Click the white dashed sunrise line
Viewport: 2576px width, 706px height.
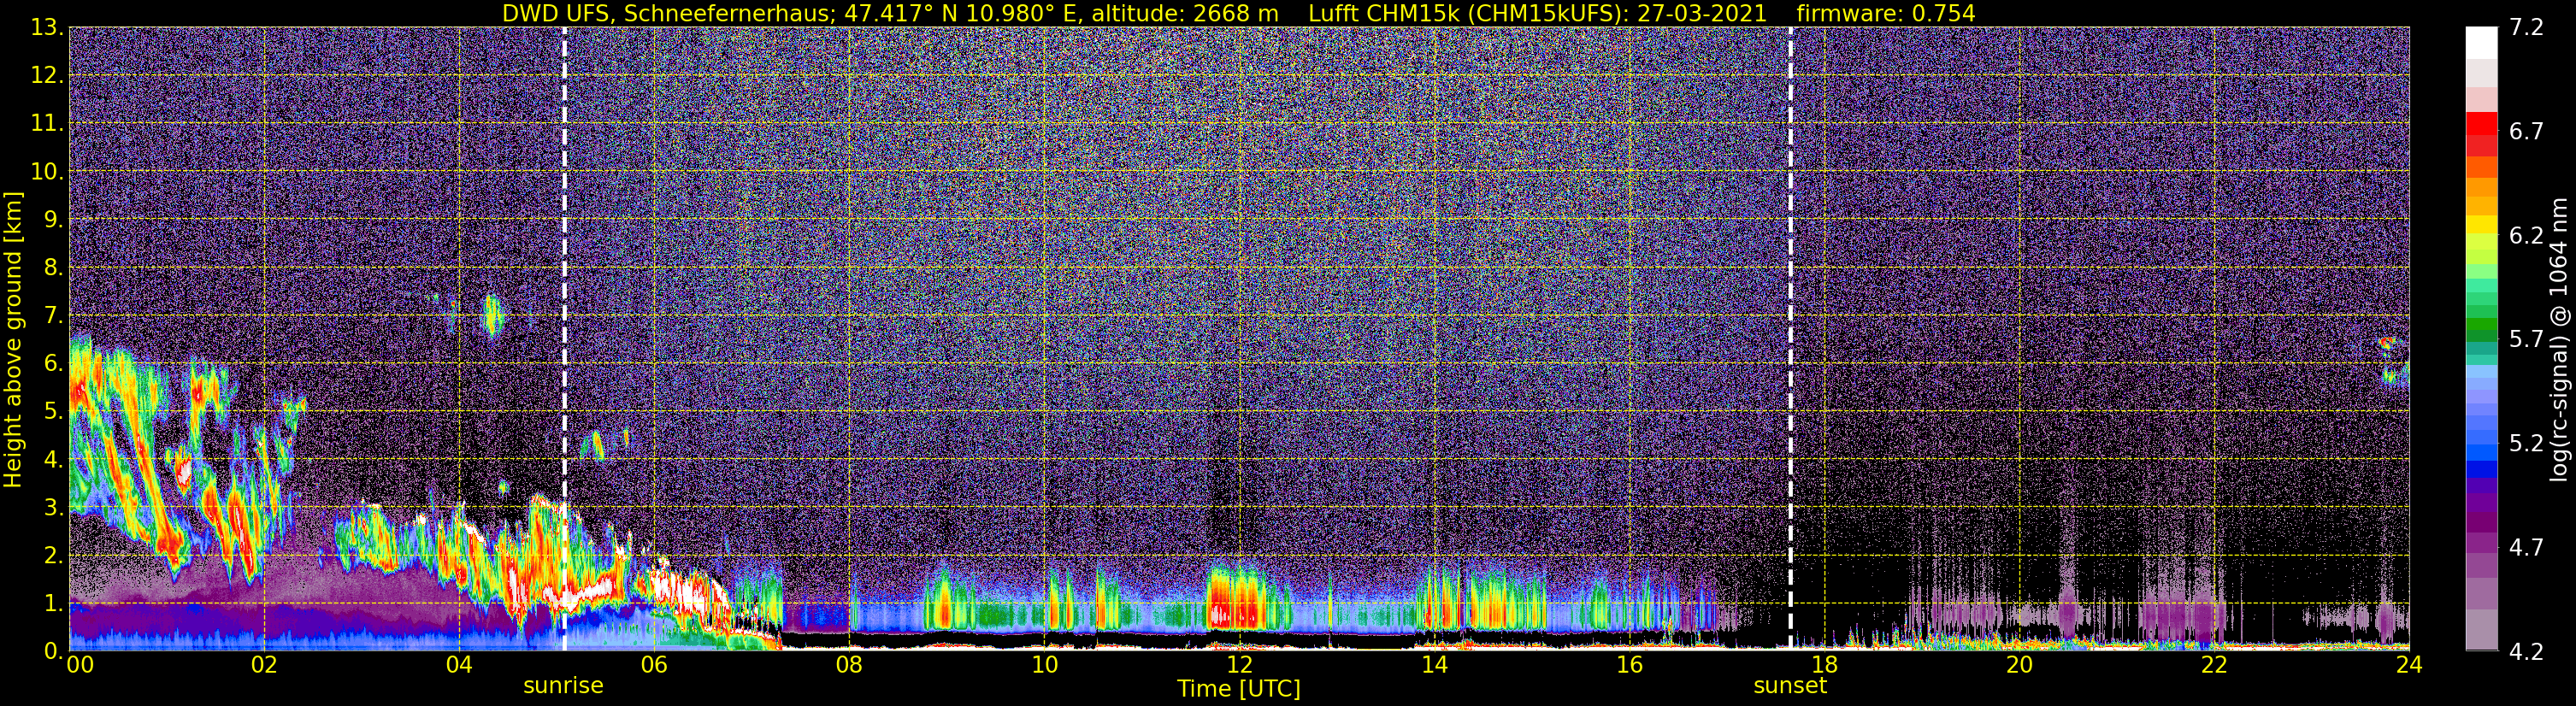[565, 338]
